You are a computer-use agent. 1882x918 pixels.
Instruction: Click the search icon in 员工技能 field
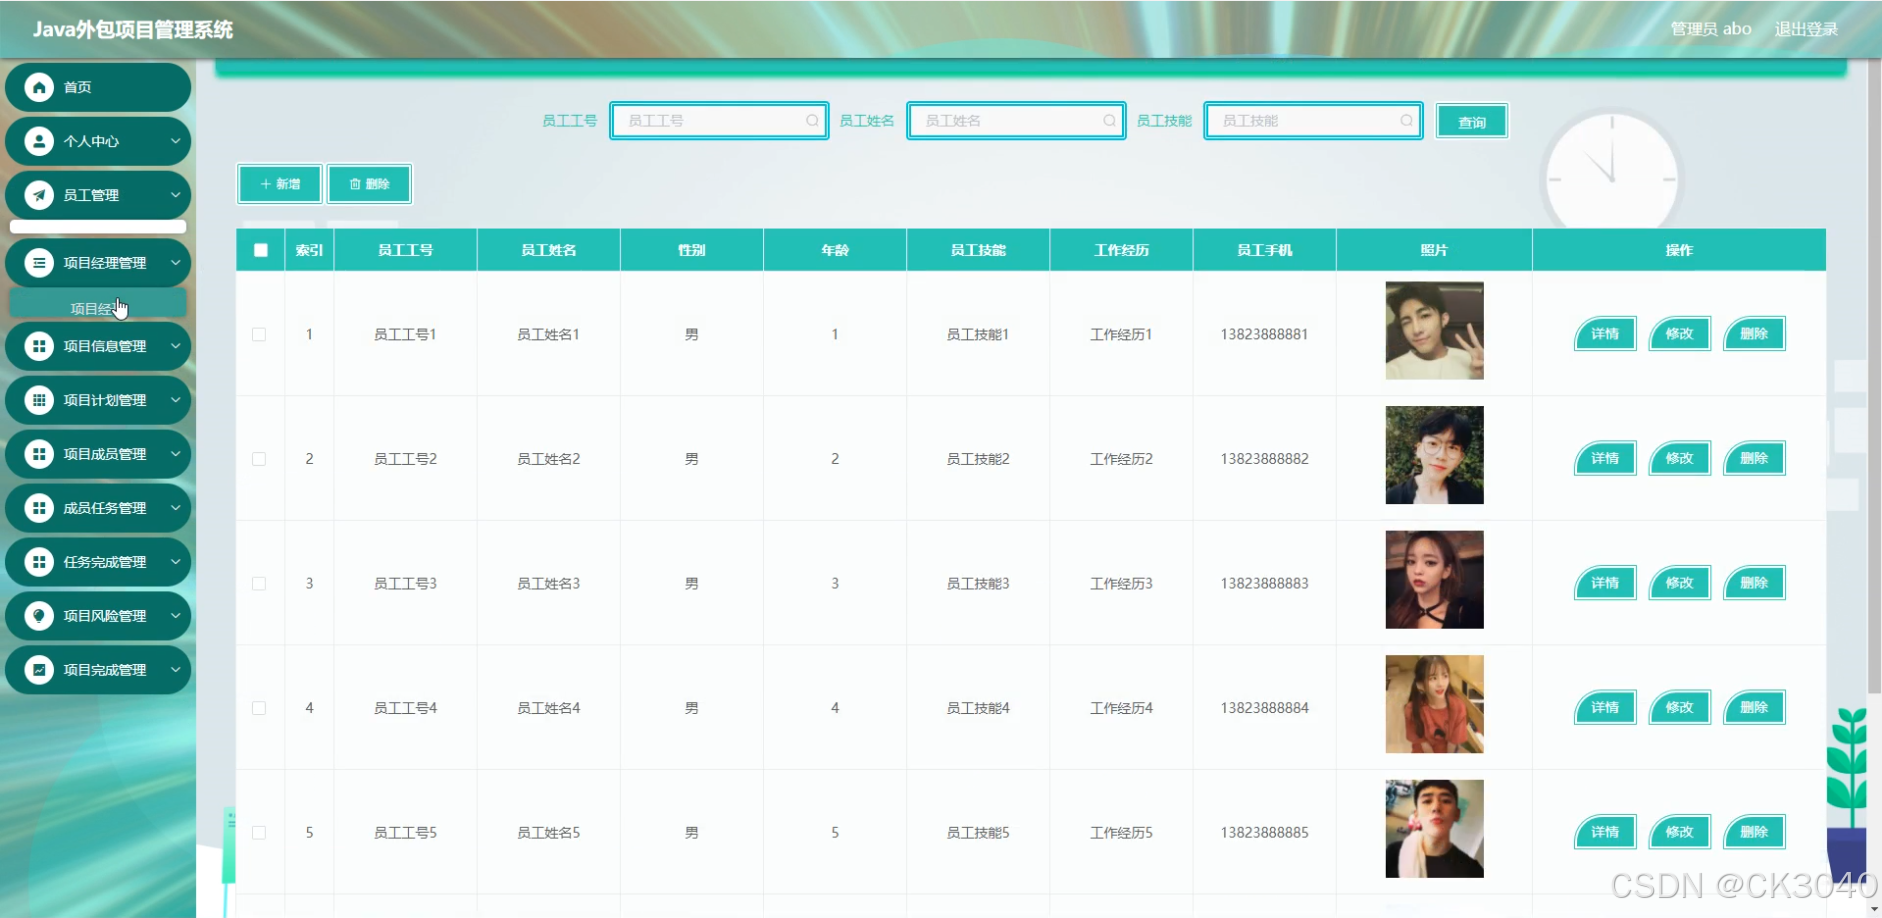1406,121
